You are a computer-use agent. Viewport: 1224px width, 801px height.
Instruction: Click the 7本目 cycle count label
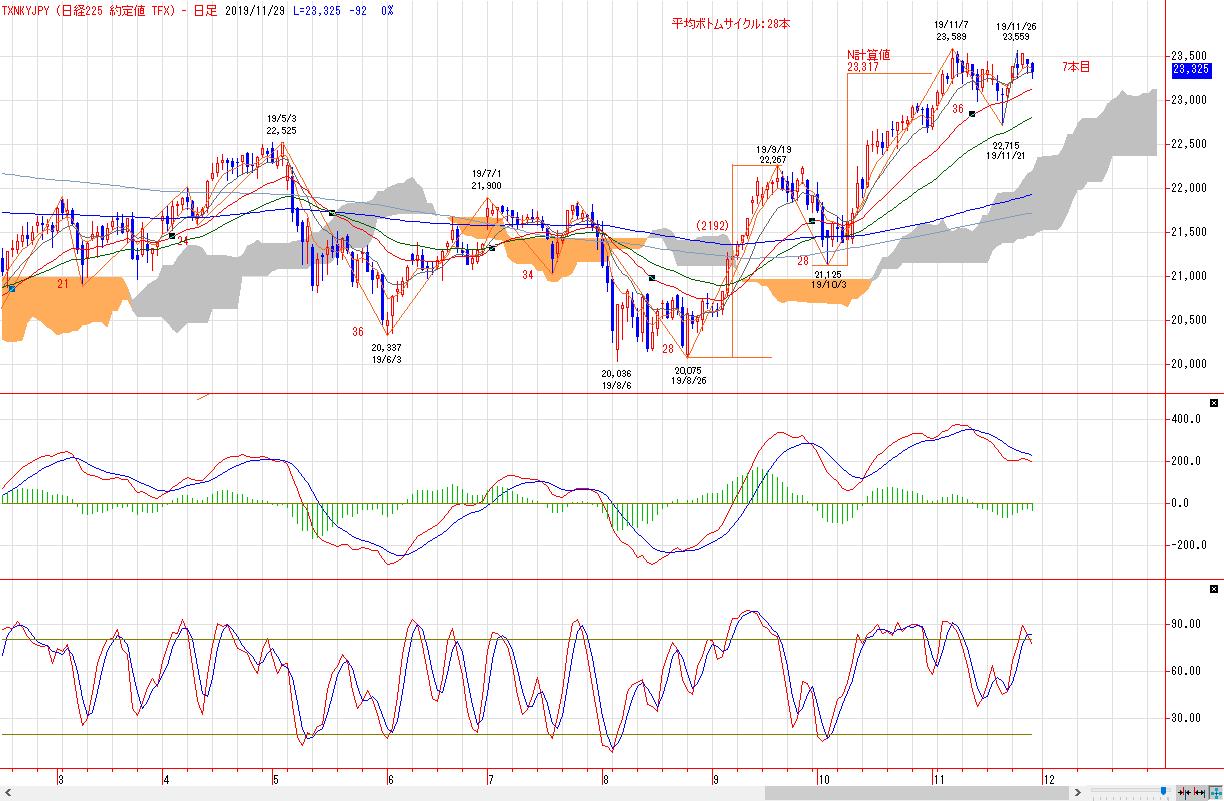pyautogui.click(x=1076, y=67)
